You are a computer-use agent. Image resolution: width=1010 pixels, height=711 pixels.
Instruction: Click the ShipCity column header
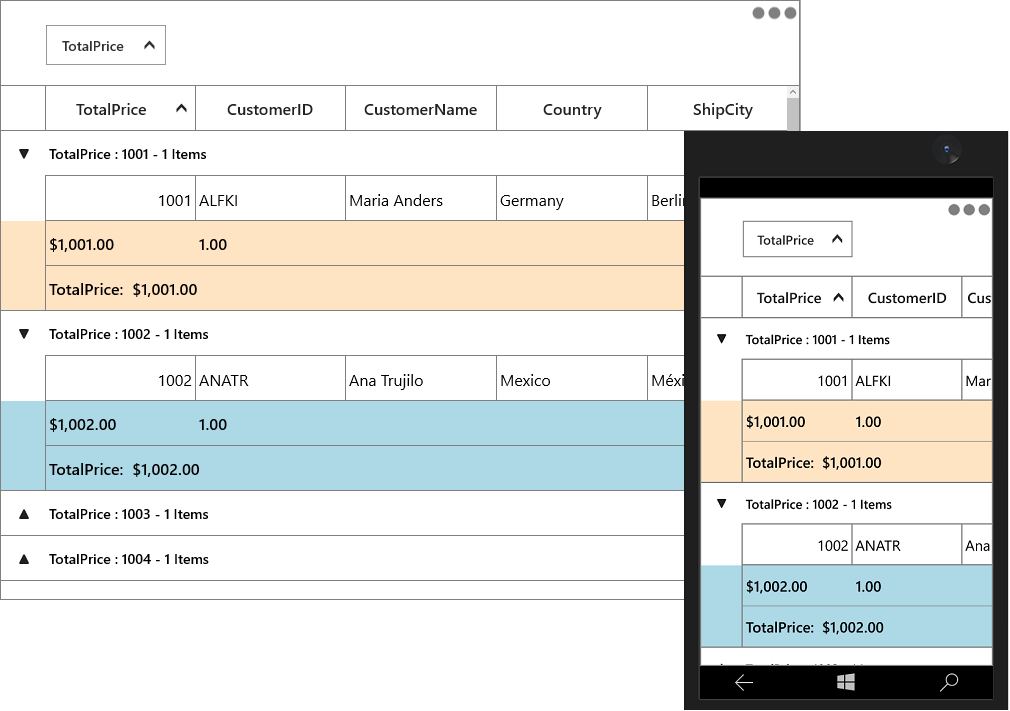(x=722, y=109)
